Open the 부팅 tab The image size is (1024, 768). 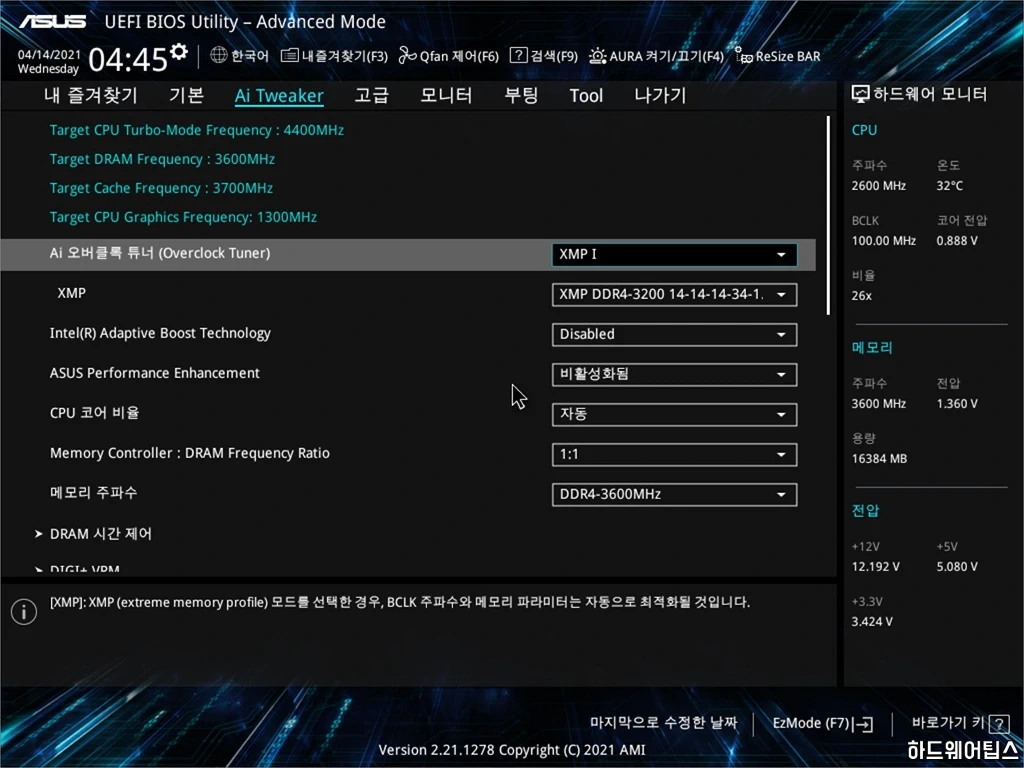click(520, 96)
